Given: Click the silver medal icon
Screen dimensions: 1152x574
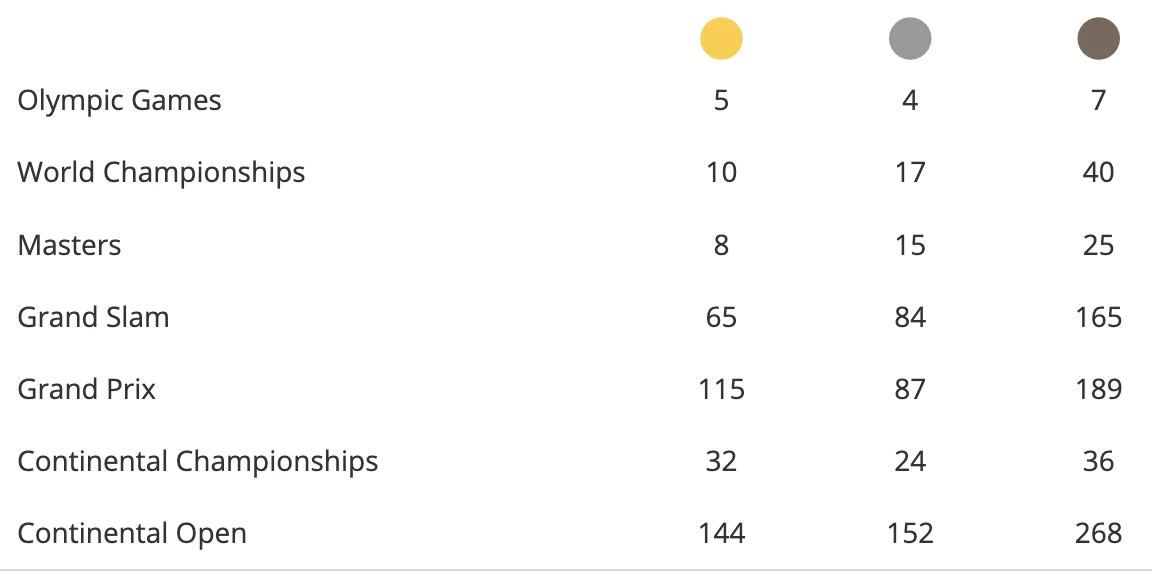Looking at the screenshot, I should coord(910,40).
